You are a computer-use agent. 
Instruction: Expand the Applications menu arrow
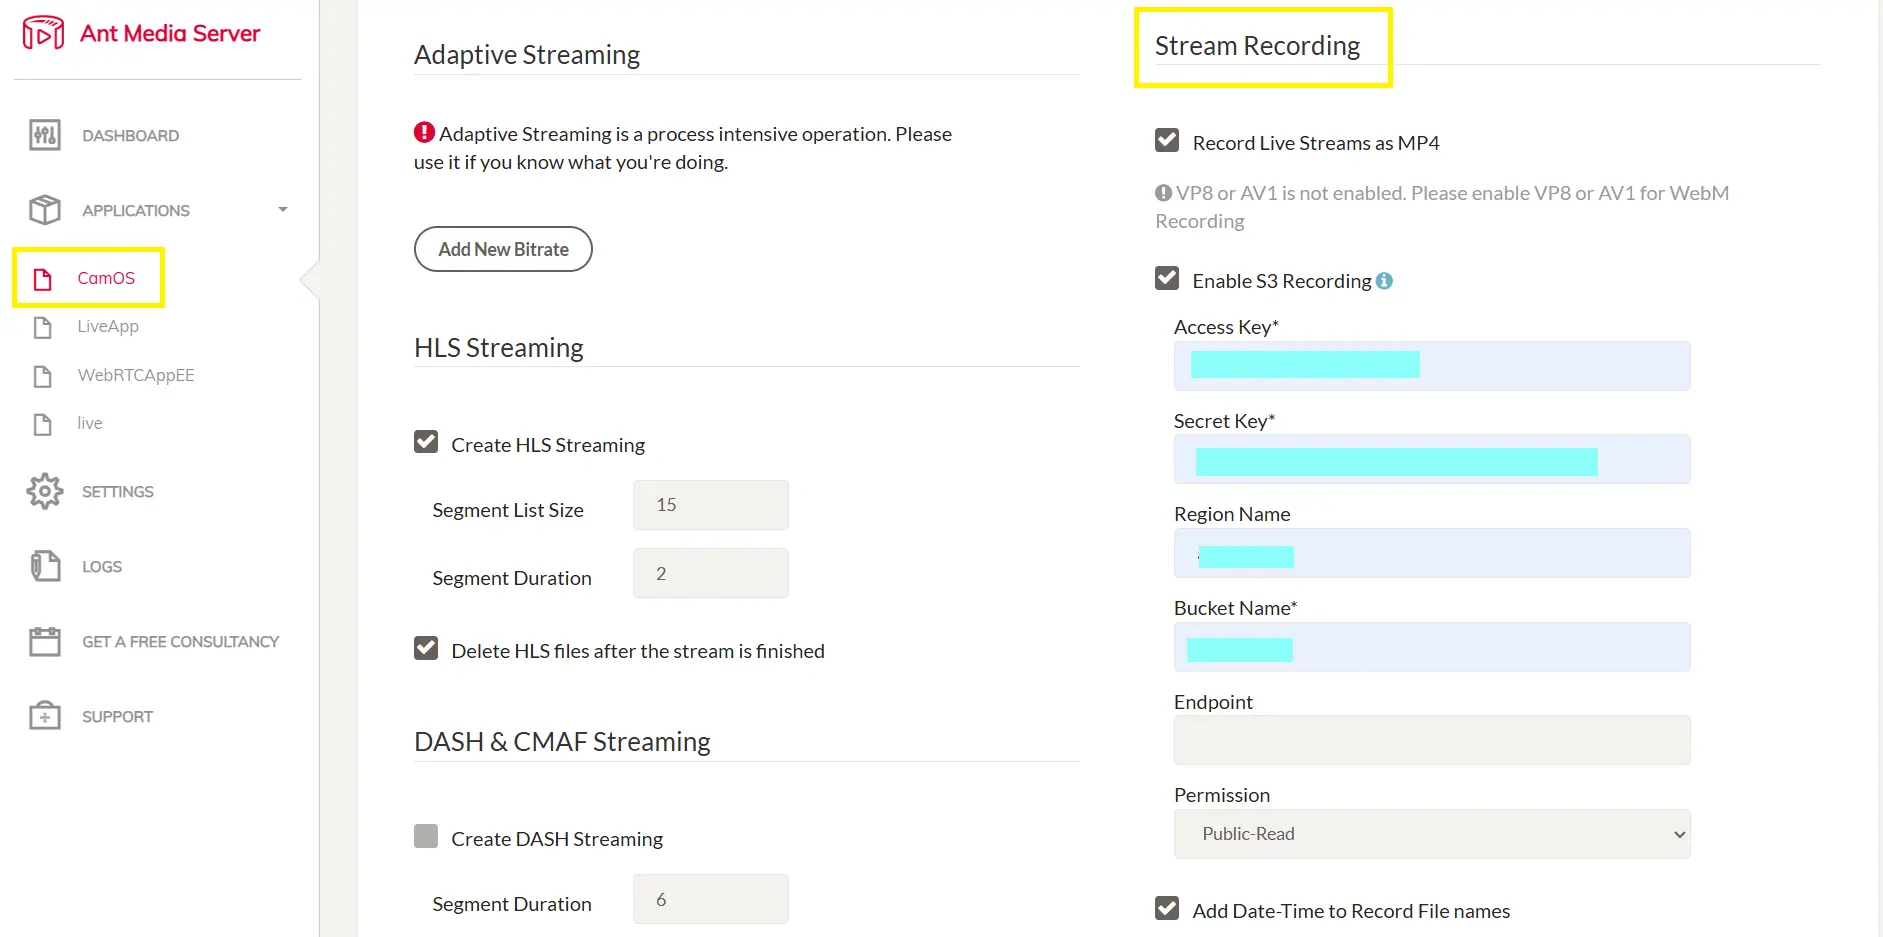[x=283, y=210]
